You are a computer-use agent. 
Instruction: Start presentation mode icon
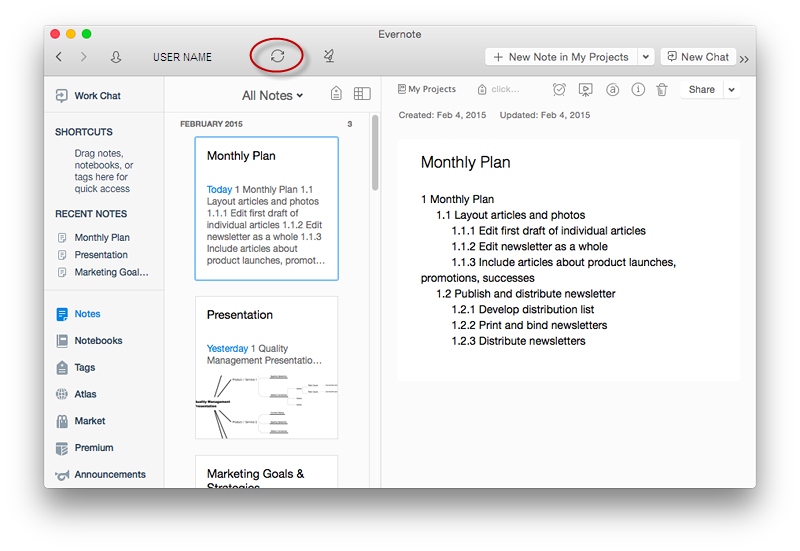(585, 90)
